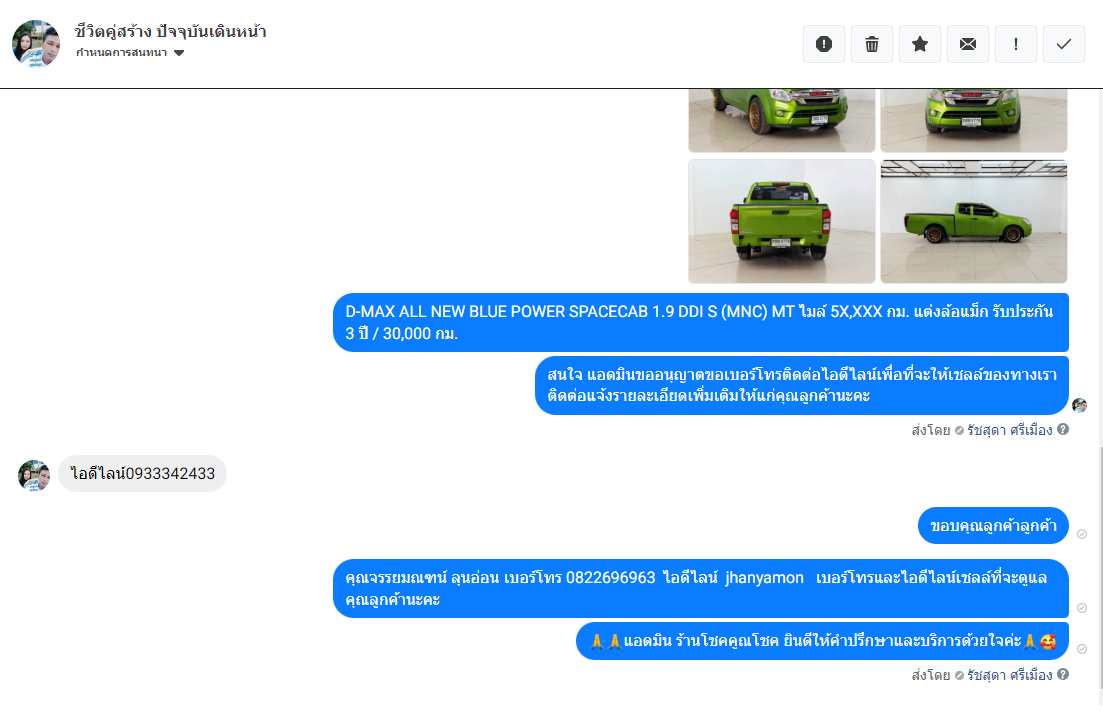This screenshot has width=1103, height=718.
Task: Open the green pickup side view photo
Action: 974,221
